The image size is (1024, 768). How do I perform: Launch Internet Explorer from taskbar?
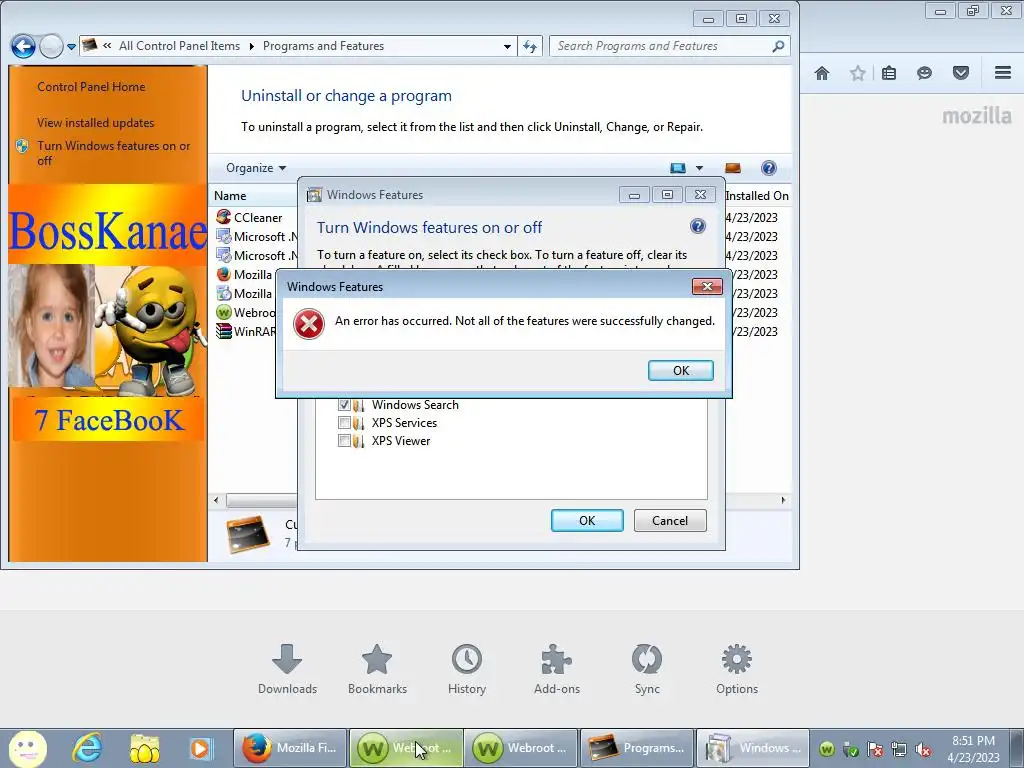click(x=87, y=748)
